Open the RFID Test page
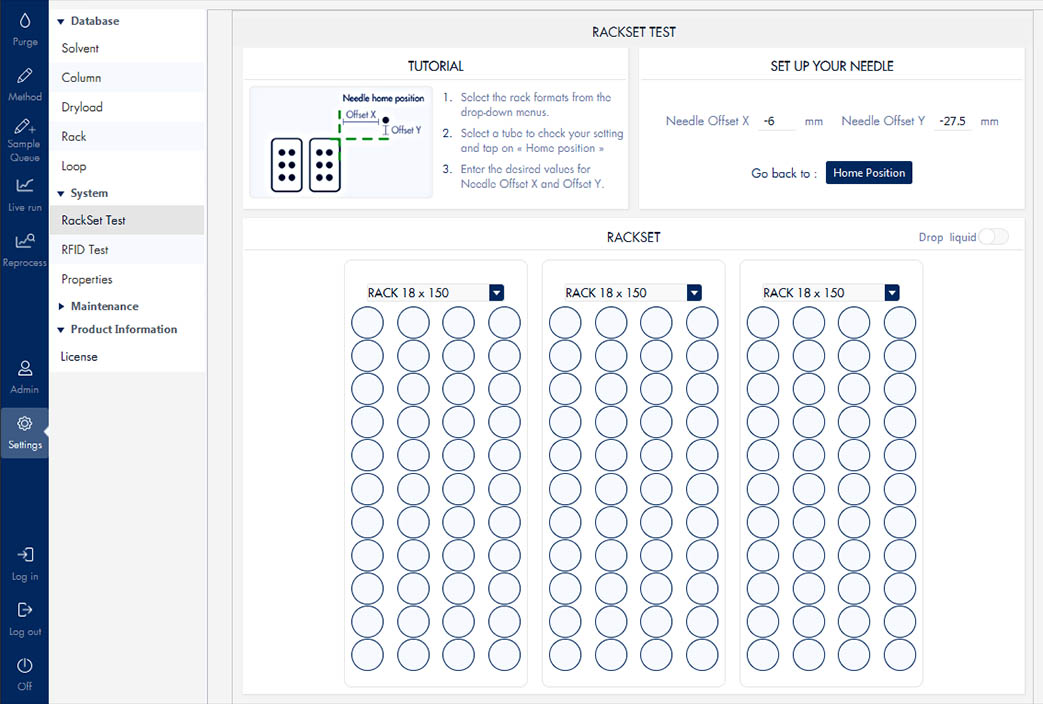This screenshot has height=704, width=1043. 126,250
